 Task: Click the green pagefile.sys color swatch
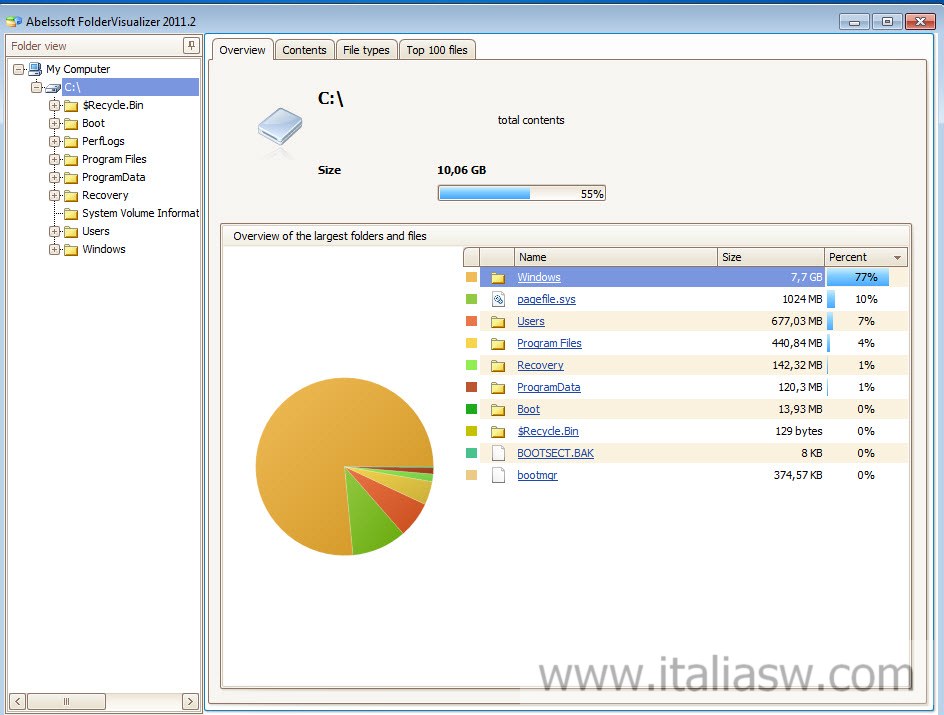pyautogui.click(x=471, y=299)
